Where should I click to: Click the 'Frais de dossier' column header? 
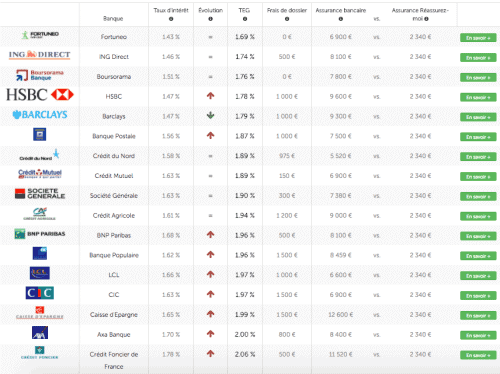pyautogui.click(x=287, y=10)
